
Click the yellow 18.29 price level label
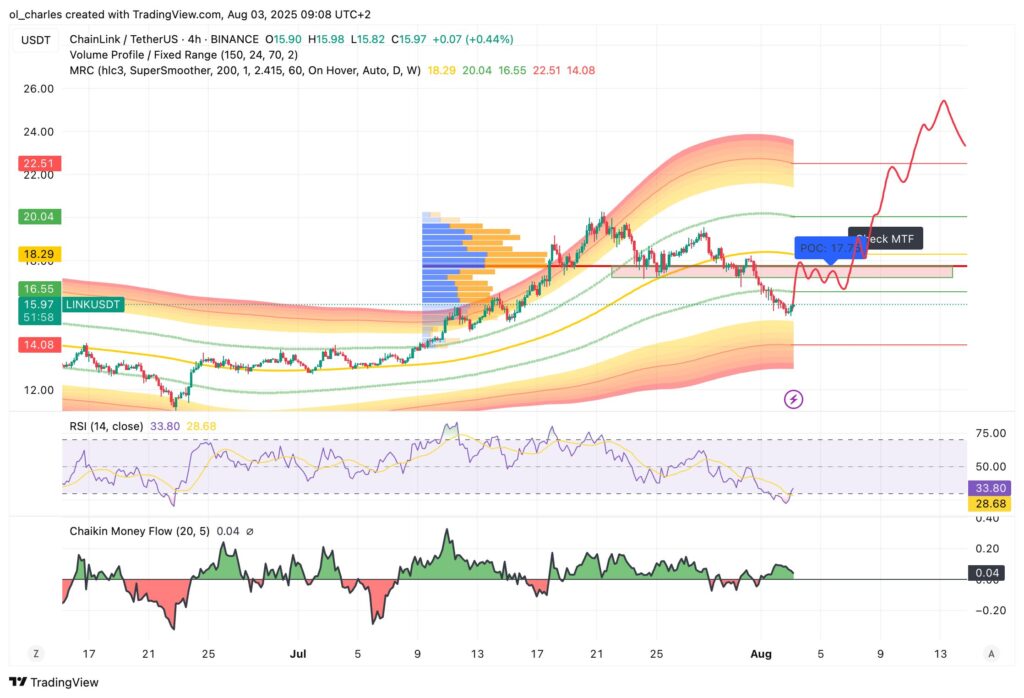38,254
